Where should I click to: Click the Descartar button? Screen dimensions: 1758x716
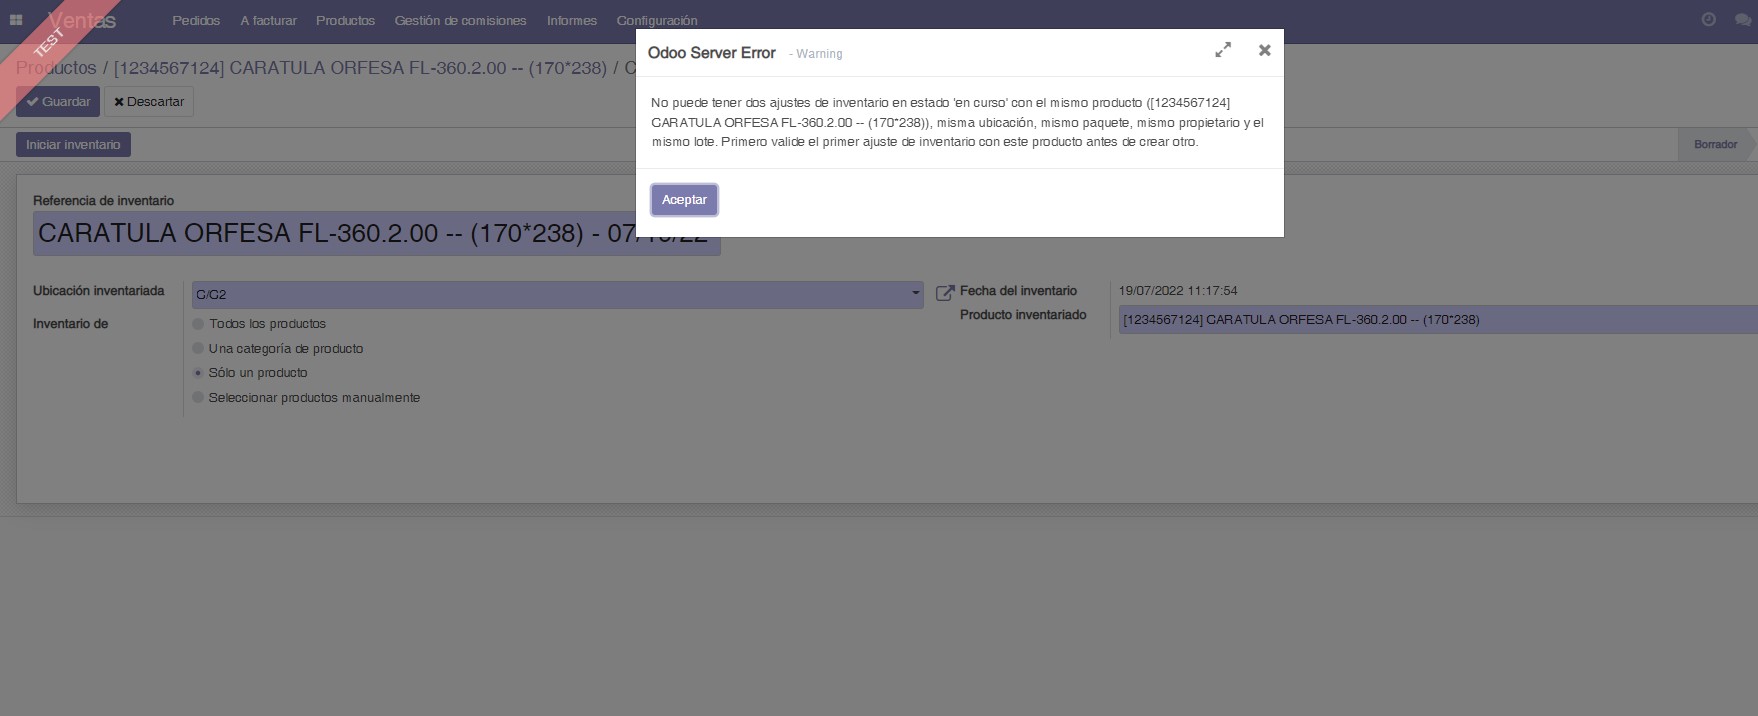pos(149,102)
